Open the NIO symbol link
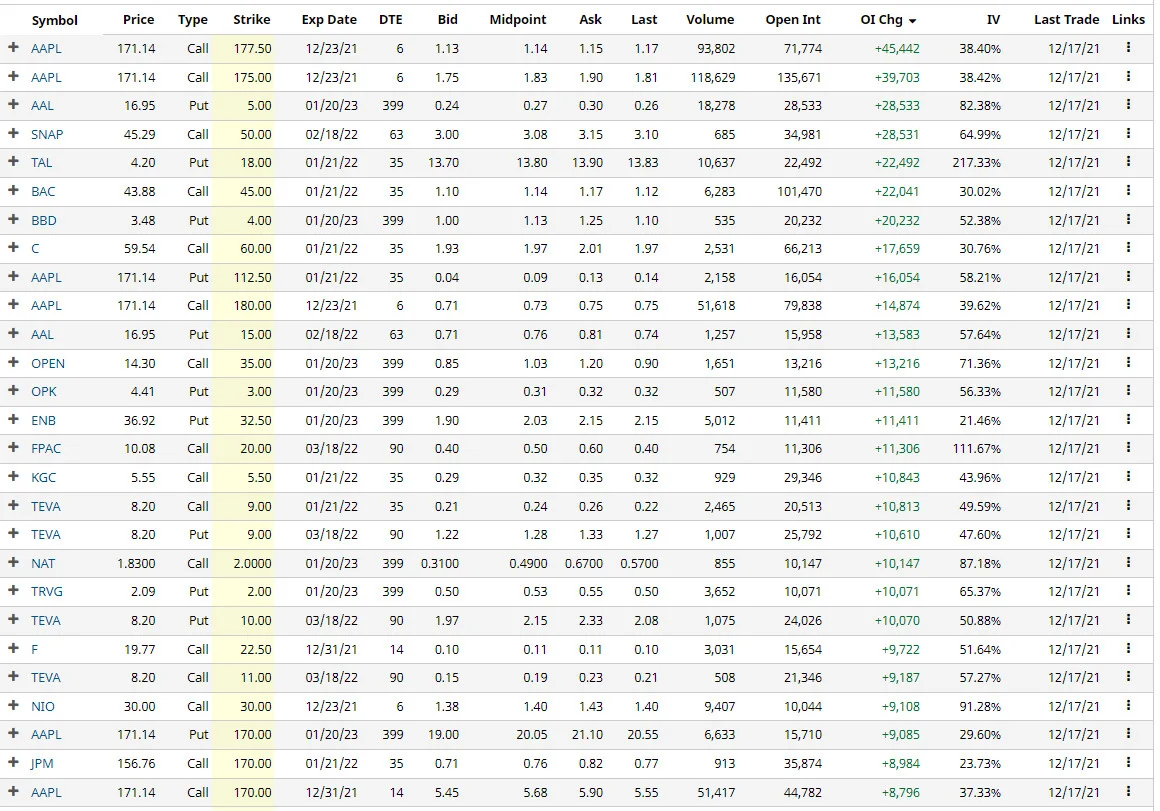This screenshot has width=1160, height=811. click(43, 706)
